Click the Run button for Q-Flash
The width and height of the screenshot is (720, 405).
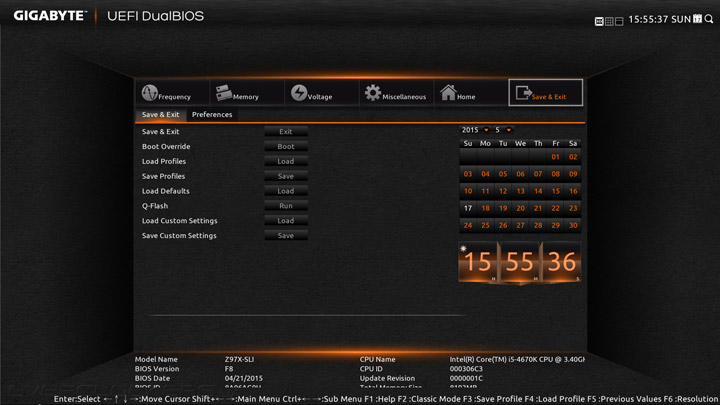pyautogui.click(x=286, y=206)
